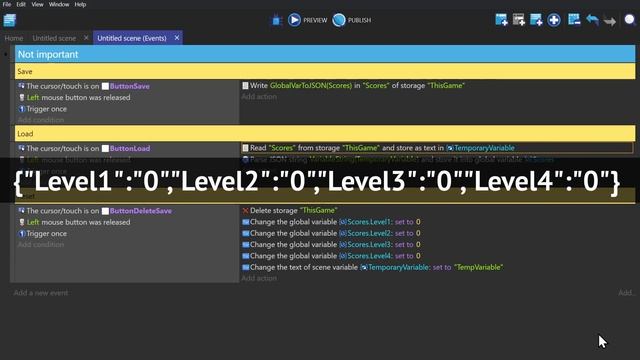This screenshot has width=640, height=360.
Task: Click the add sub-event toolbar icon
Action: tap(519, 20)
